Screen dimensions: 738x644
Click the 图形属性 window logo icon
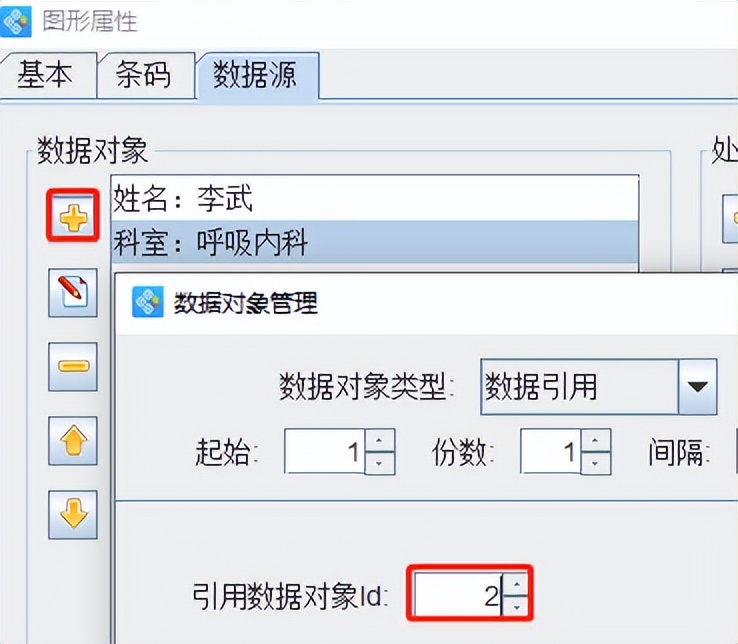coord(16,21)
